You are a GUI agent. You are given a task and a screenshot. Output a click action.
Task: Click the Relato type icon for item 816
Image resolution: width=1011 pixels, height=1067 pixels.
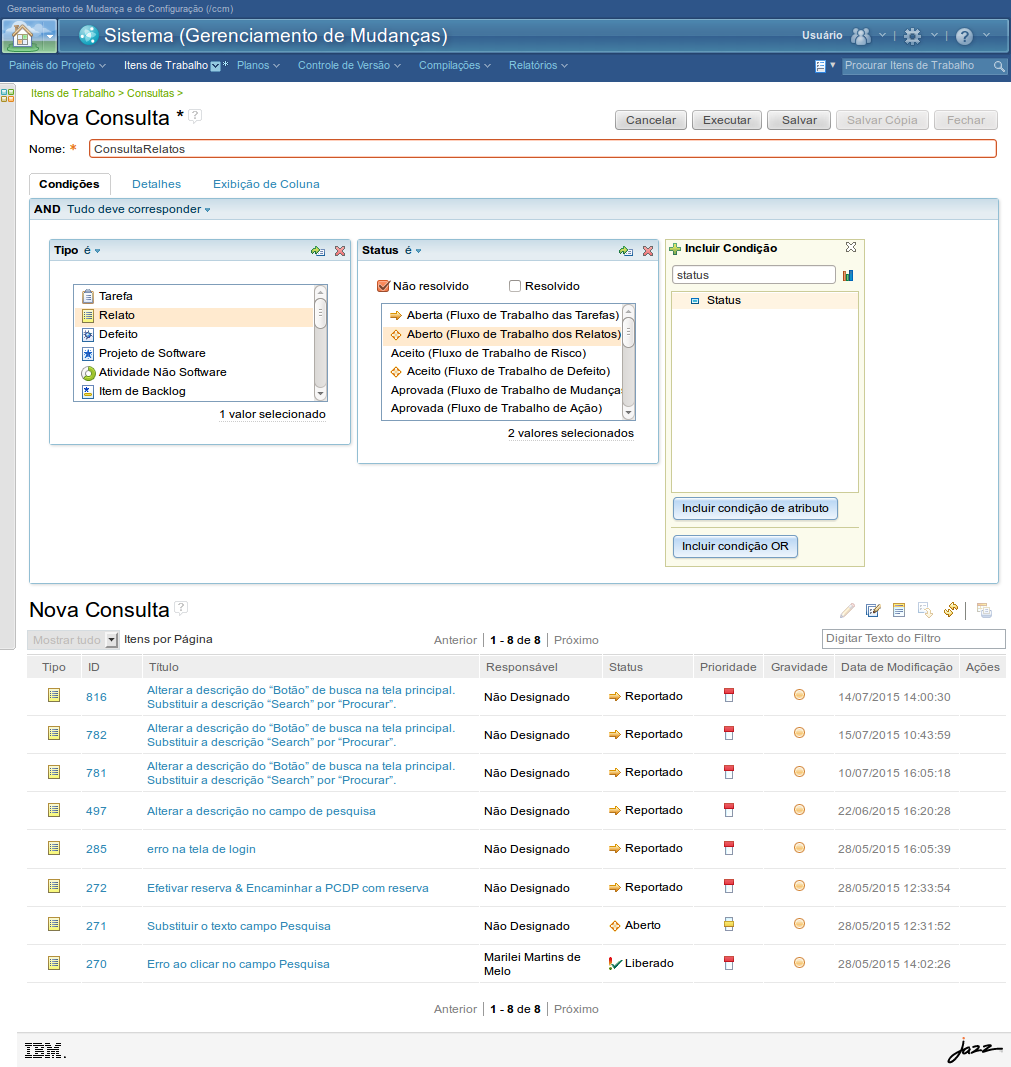pos(54,695)
